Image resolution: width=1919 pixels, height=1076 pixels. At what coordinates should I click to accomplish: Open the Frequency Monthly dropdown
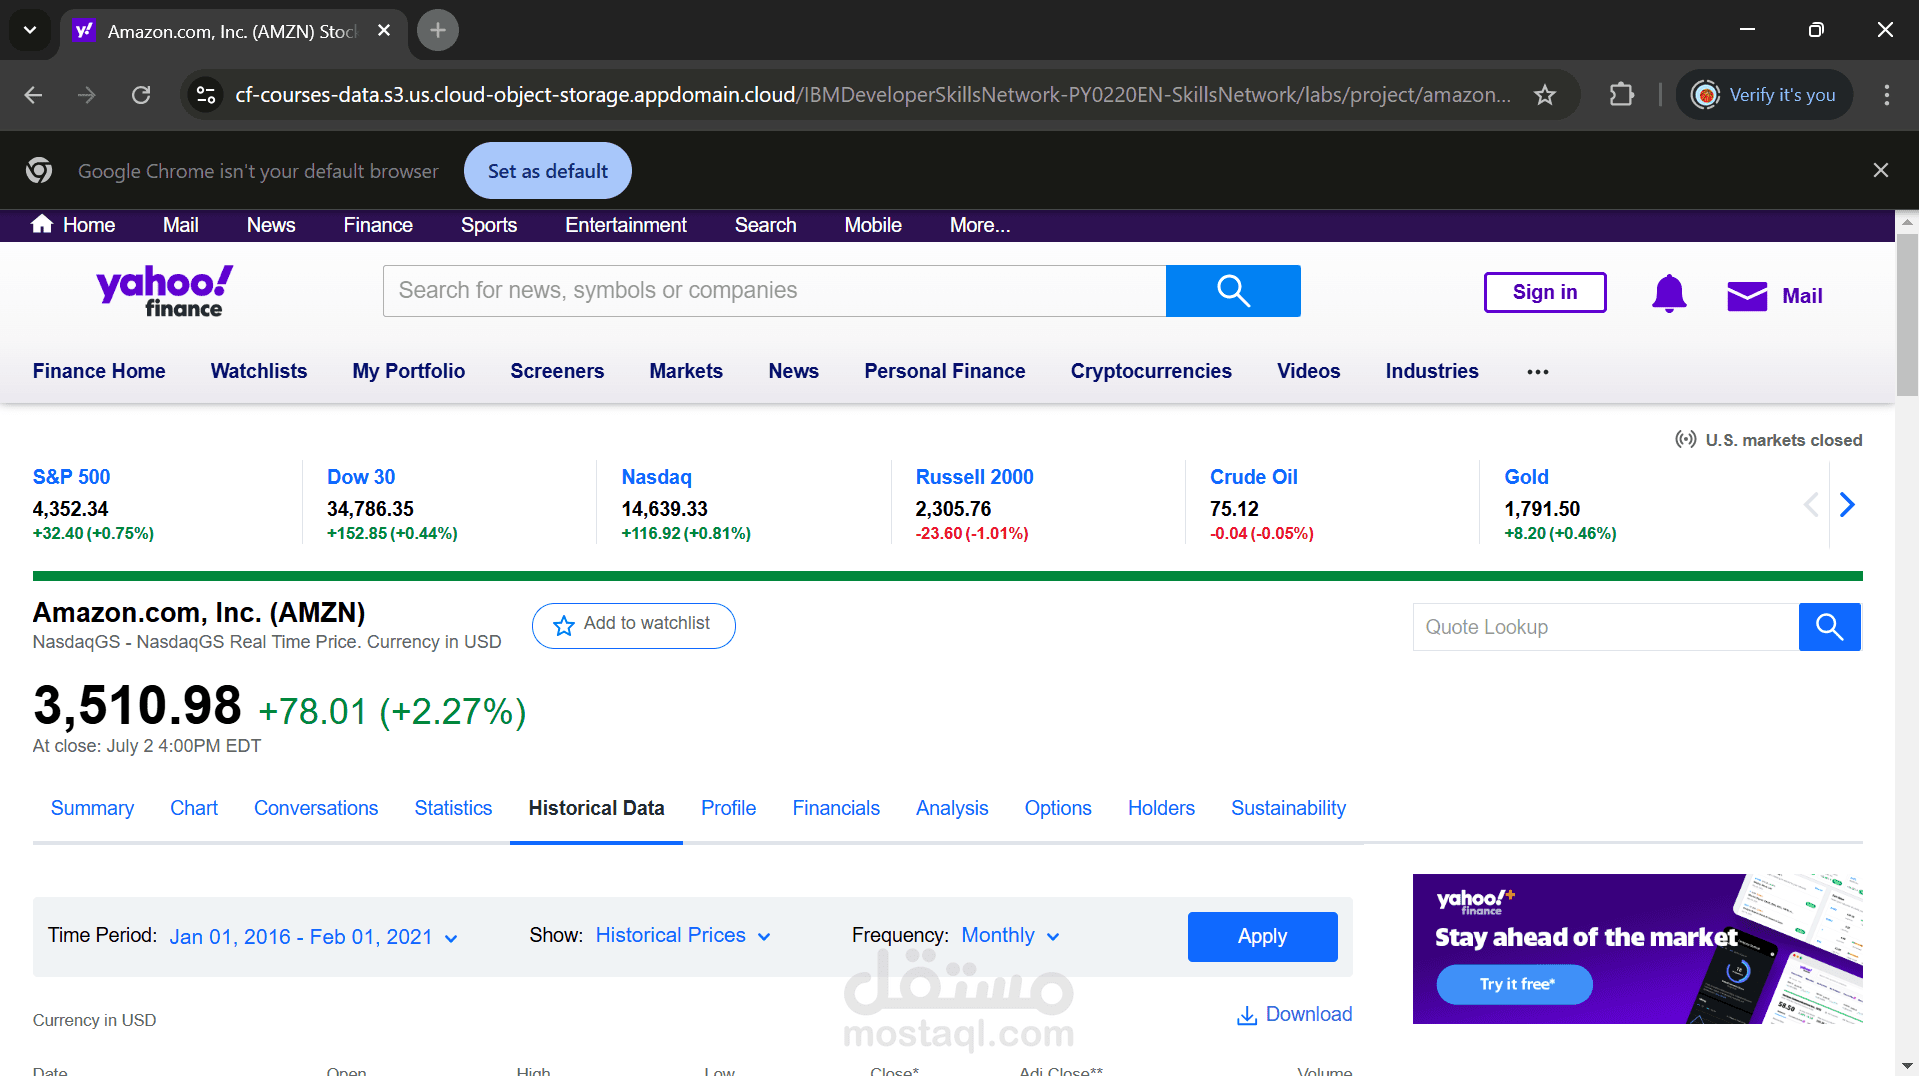click(1010, 936)
